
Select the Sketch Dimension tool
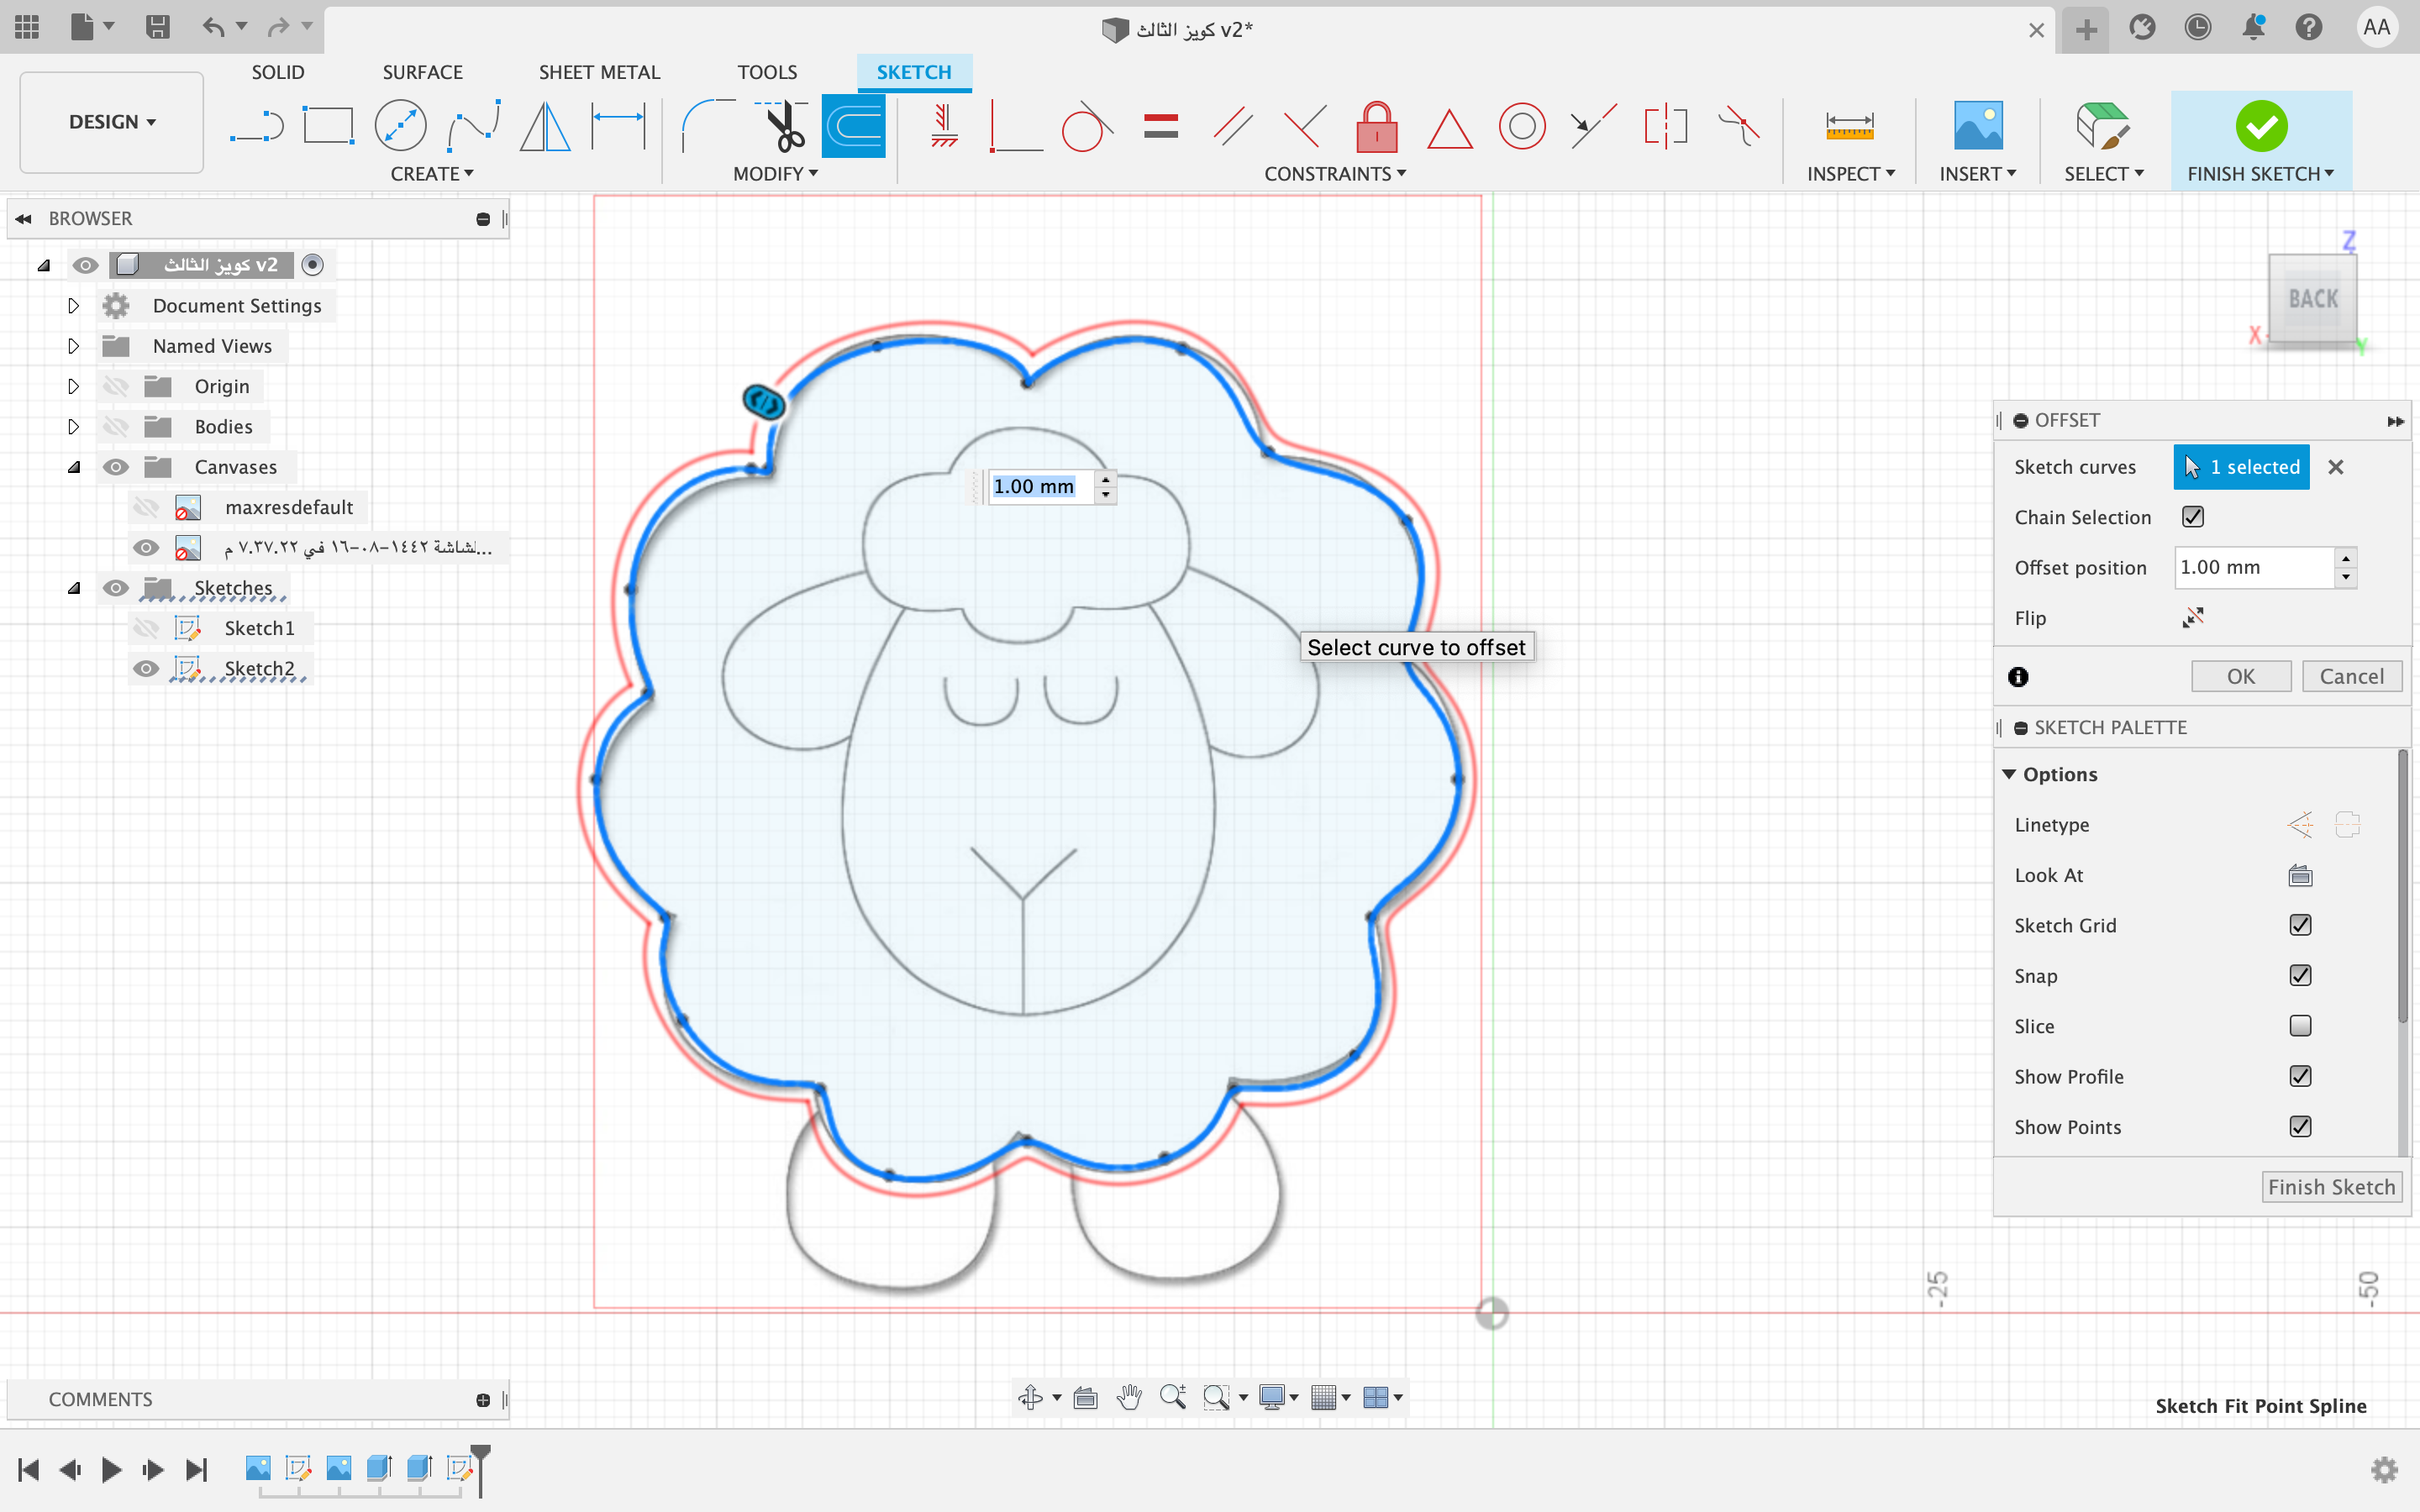618,127
